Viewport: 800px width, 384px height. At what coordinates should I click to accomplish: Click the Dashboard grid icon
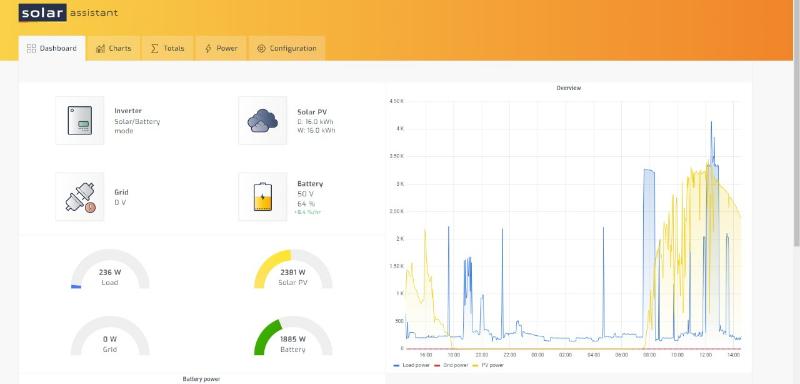click(x=31, y=48)
